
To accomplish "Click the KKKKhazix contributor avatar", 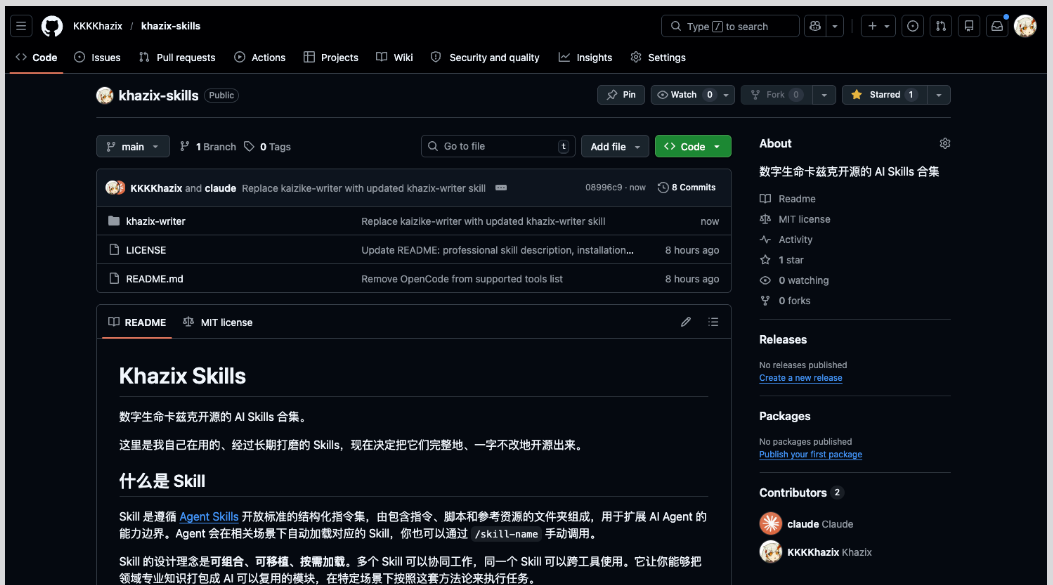I will (x=770, y=551).
